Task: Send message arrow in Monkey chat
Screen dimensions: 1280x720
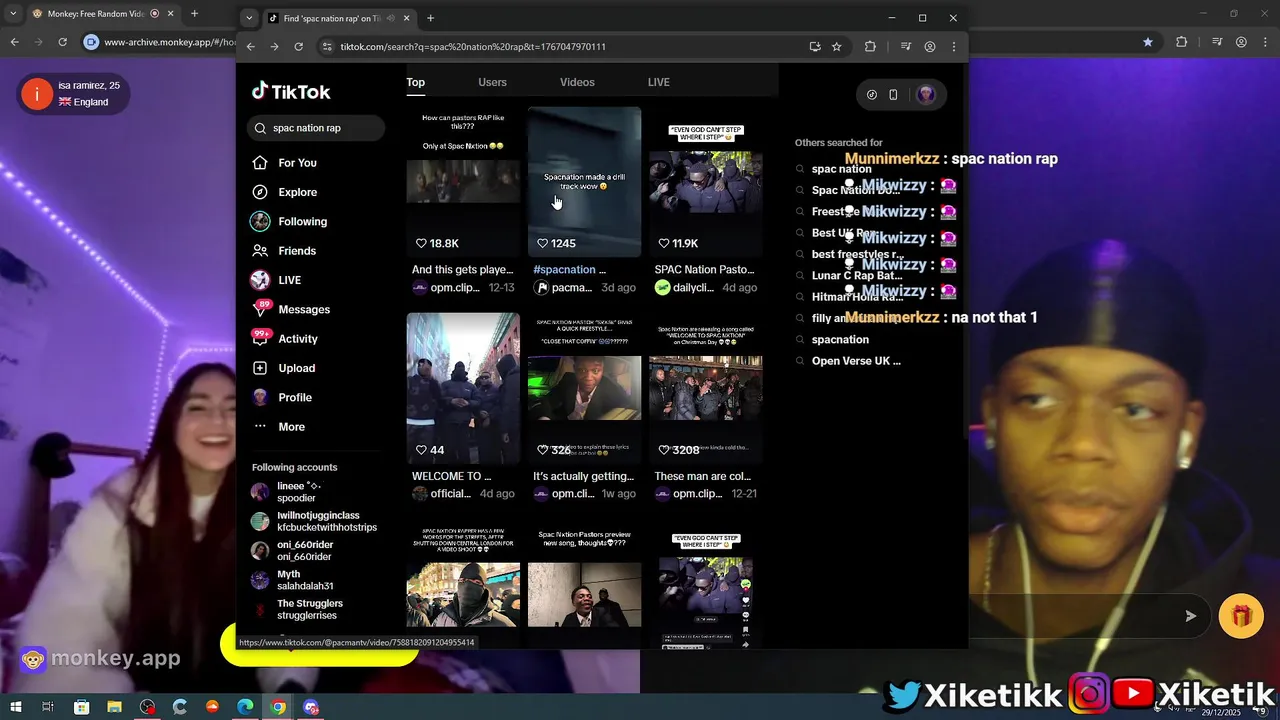Action: (1190, 616)
